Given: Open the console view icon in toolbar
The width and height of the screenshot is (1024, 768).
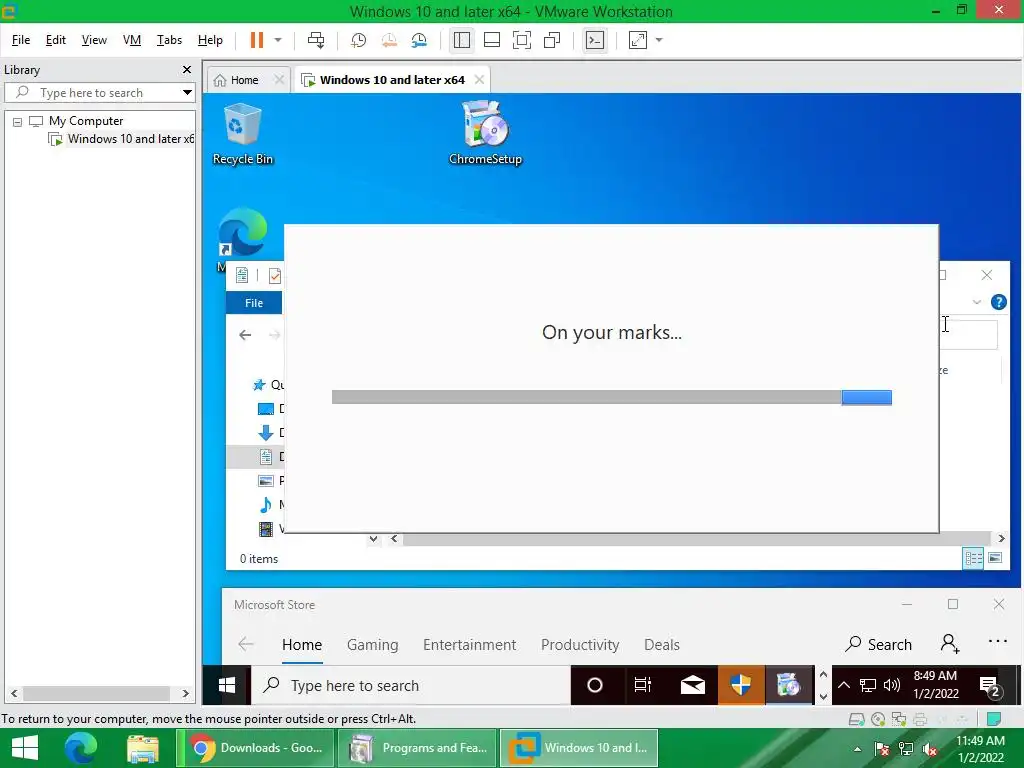Looking at the screenshot, I should pos(595,40).
